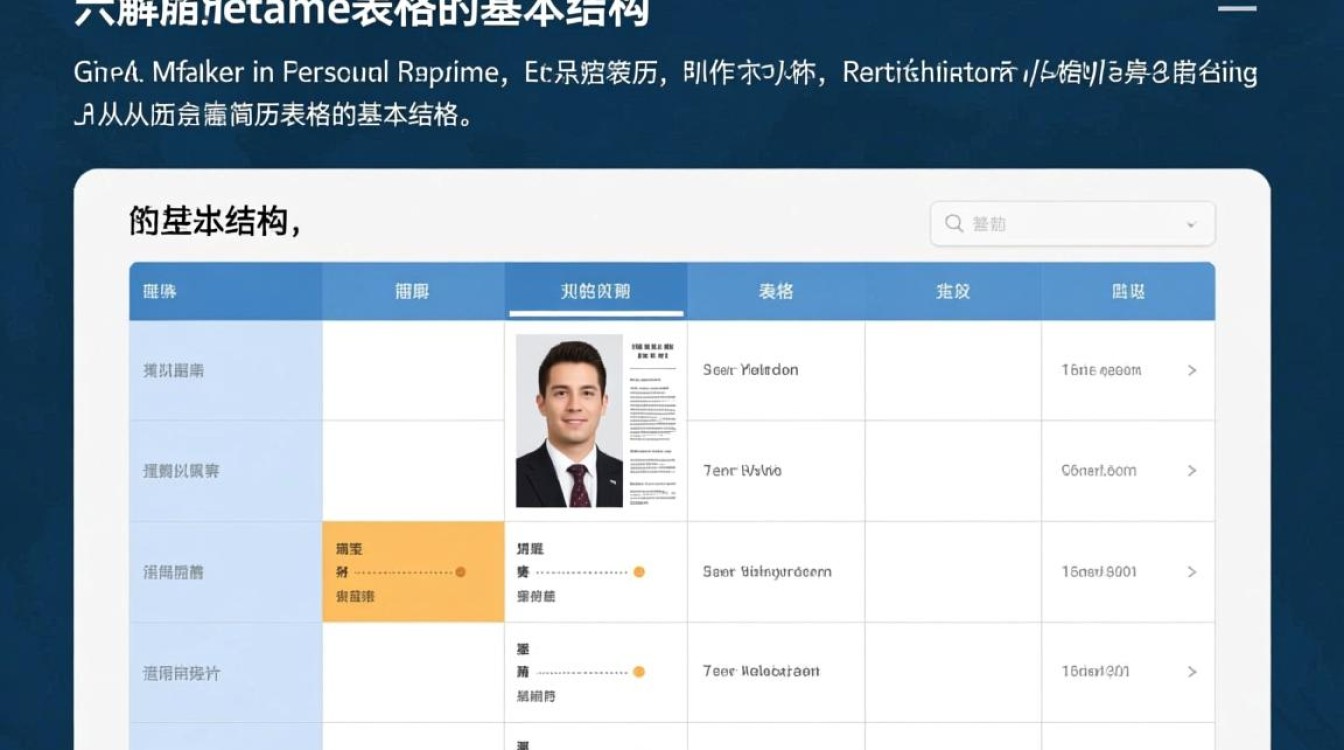Focus the search input field above the table
This screenshot has height=750, width=1344.
click(x=1072, y=224)
